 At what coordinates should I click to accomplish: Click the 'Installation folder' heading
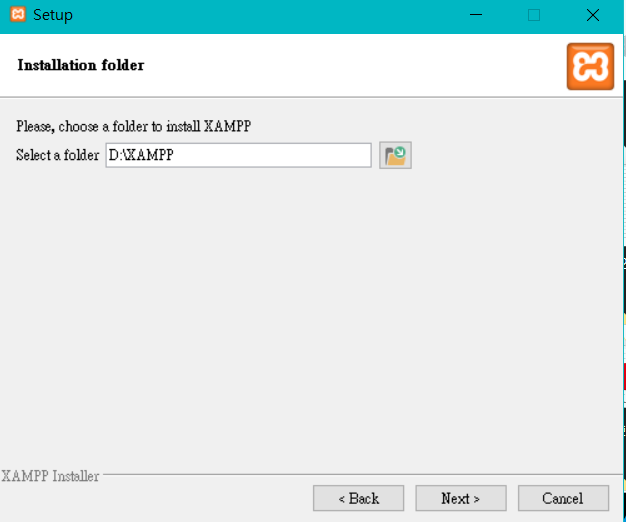[x=81, y=65]
